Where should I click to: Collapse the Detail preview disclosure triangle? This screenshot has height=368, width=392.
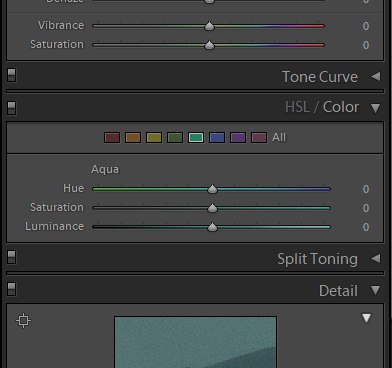(x=366, y=318)
